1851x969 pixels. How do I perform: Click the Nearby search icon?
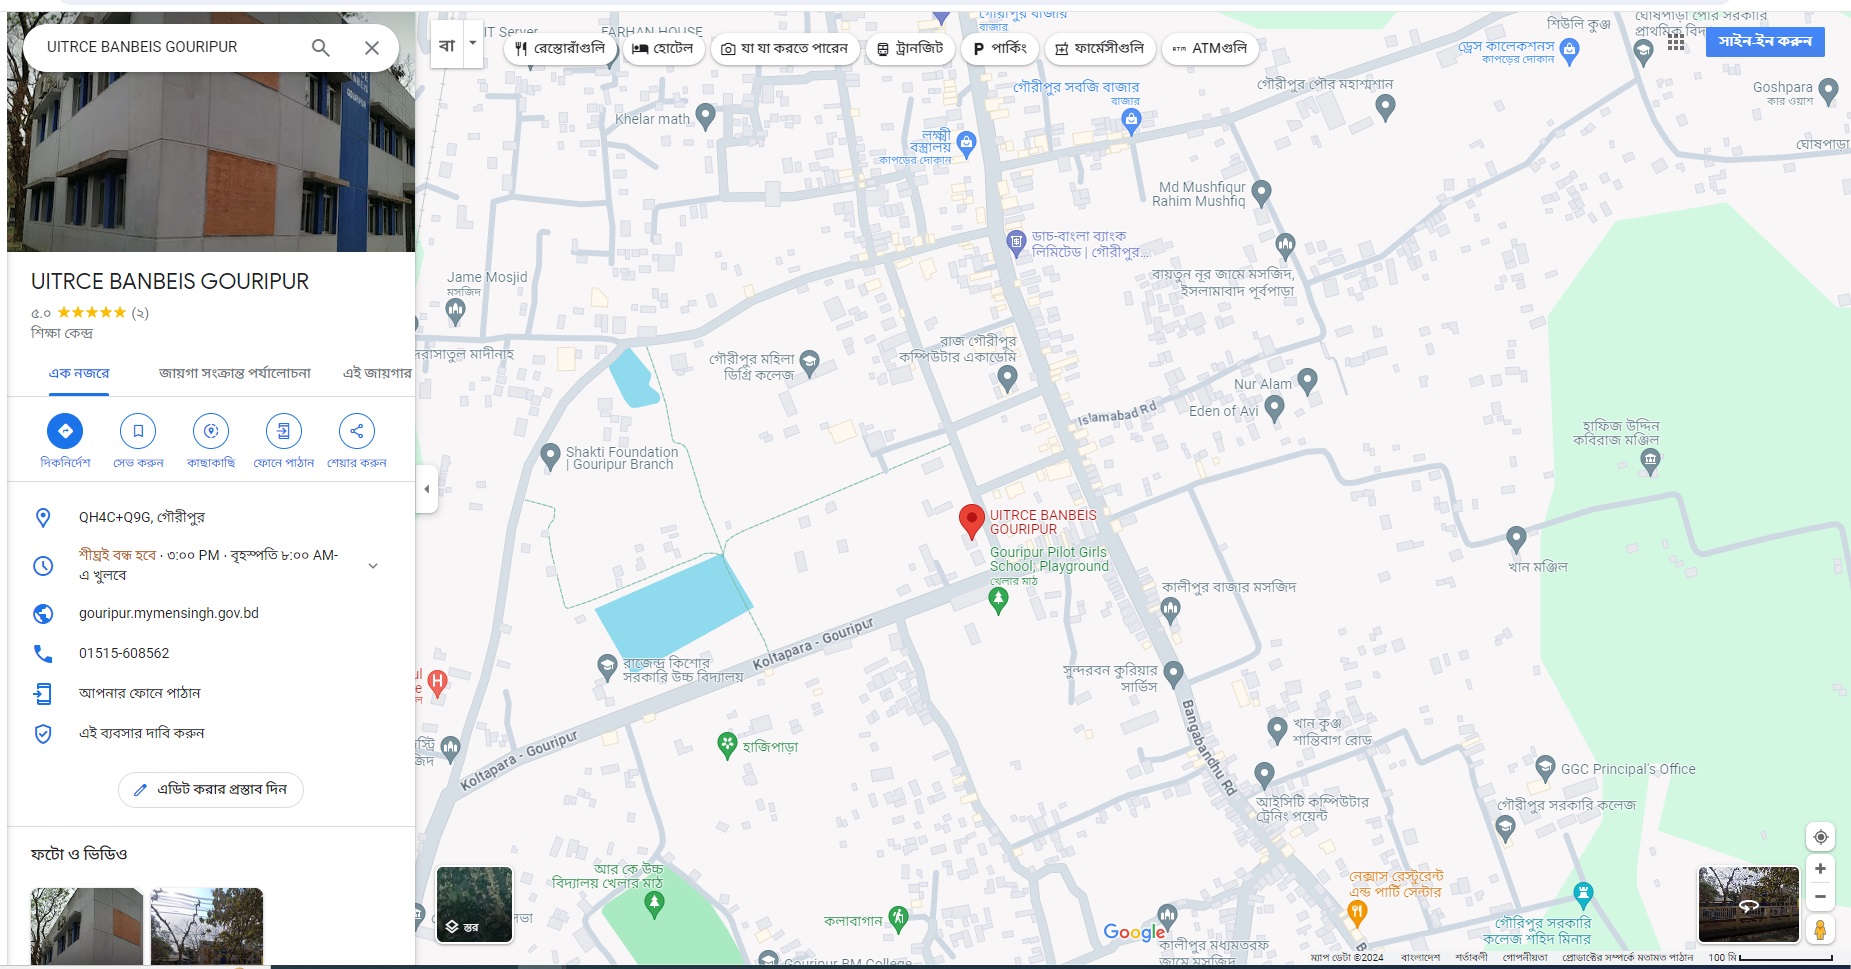point(211,431)
